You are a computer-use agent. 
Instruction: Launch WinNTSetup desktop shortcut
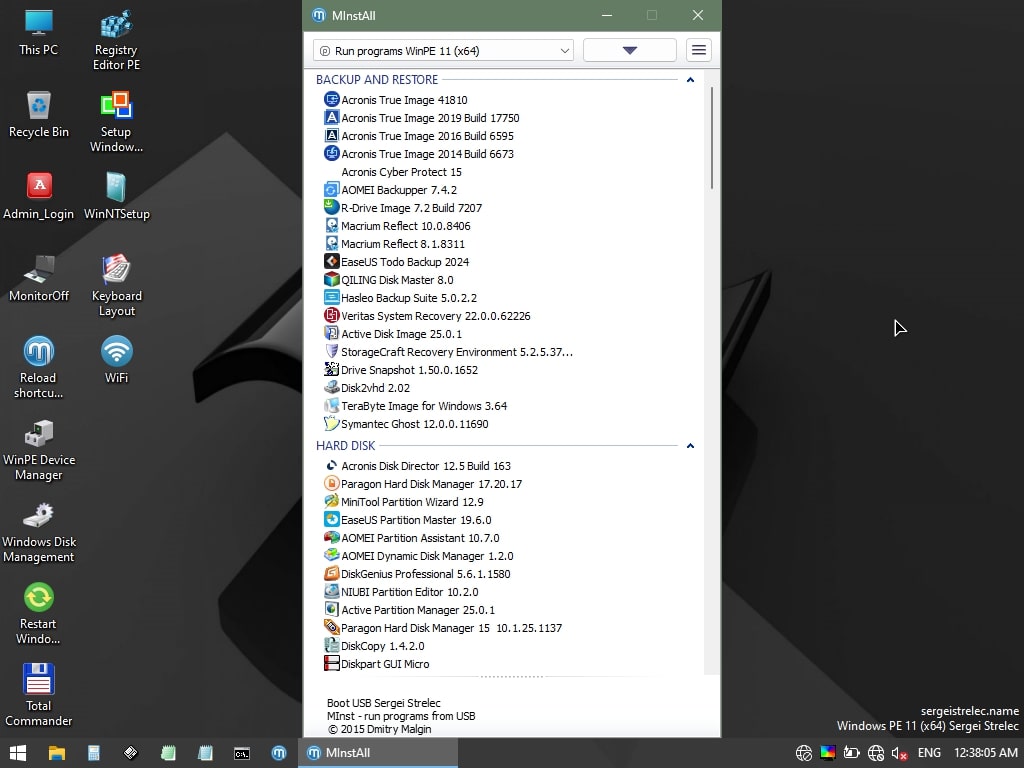tap(116, 196)
